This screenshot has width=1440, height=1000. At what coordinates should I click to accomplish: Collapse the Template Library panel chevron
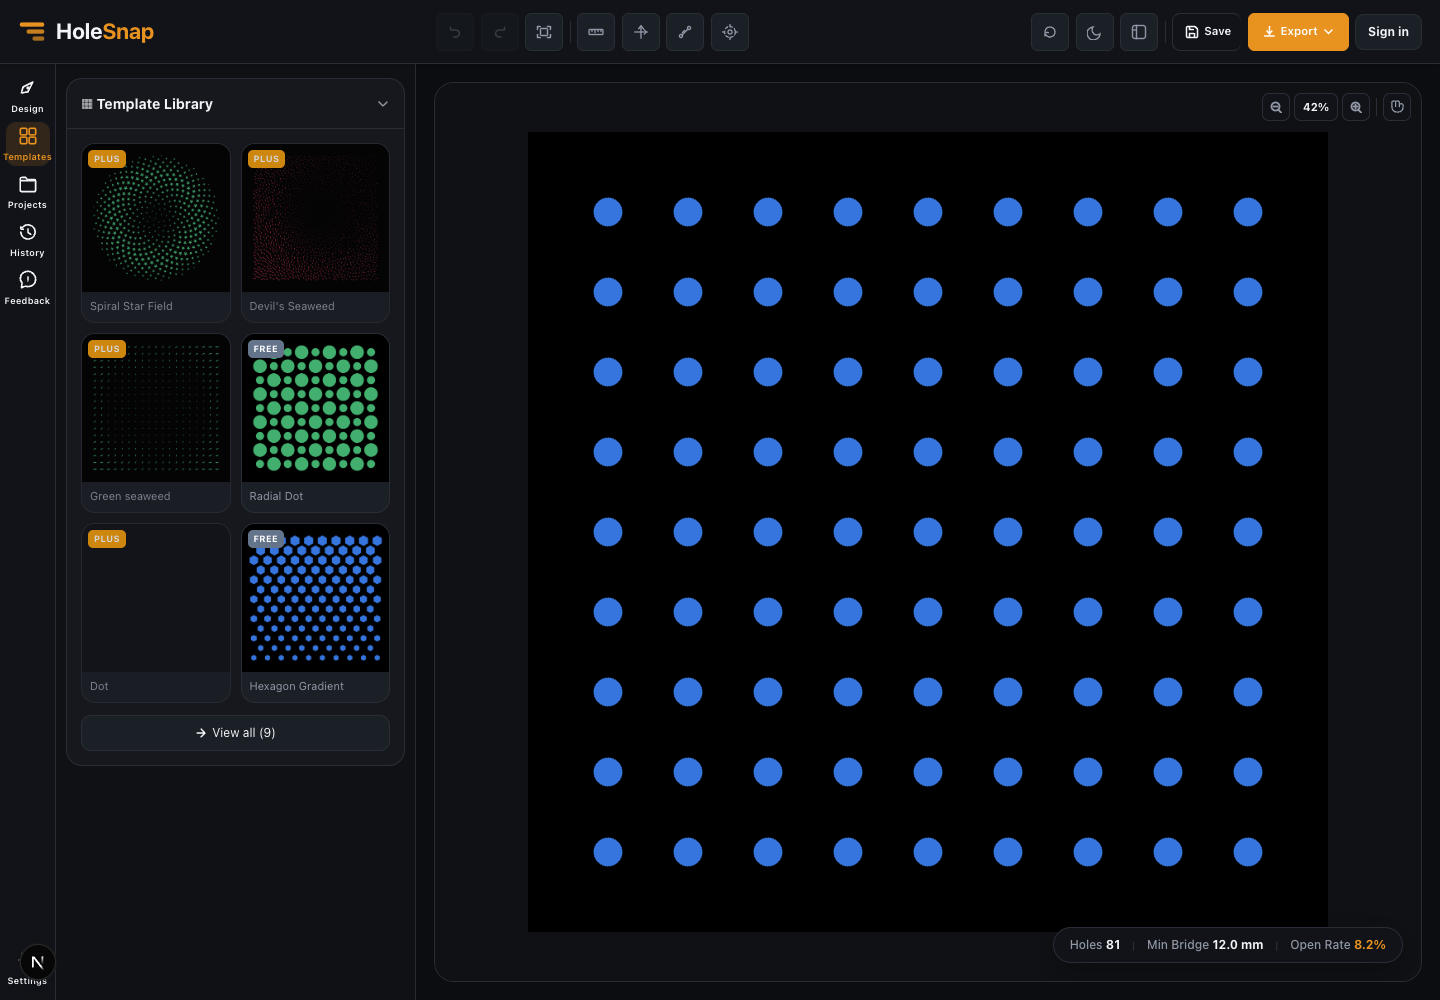click(x=383, y=104)
